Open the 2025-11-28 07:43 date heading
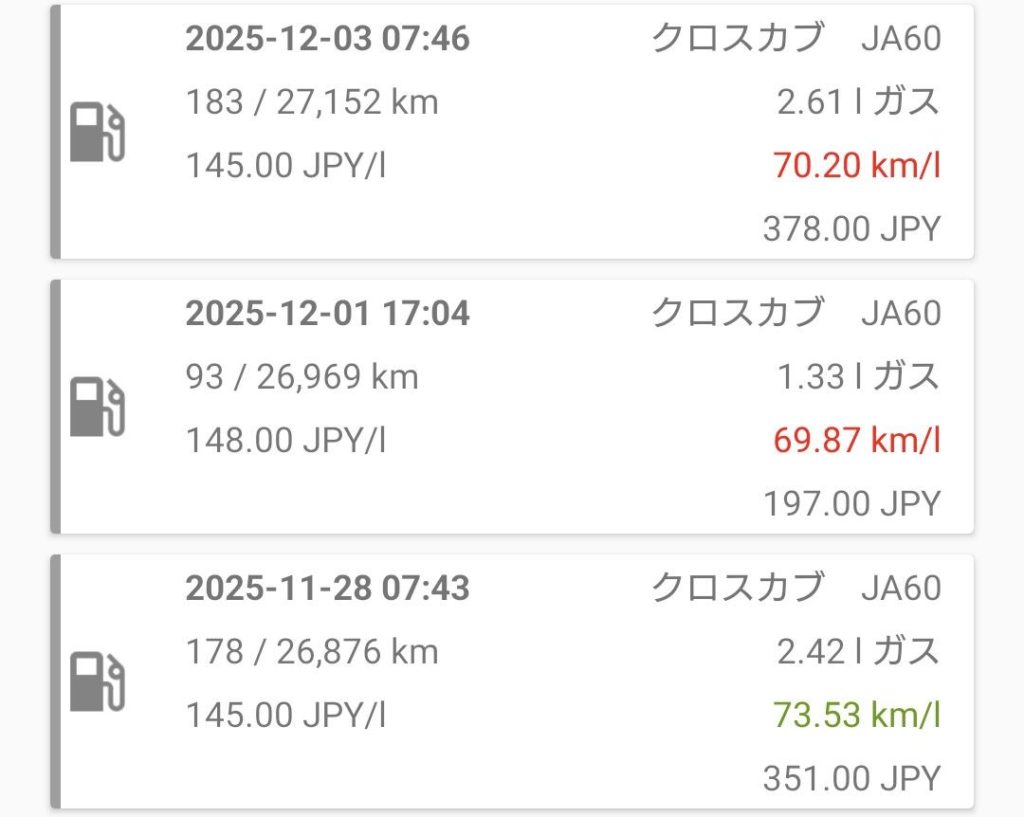 (327, 588)
